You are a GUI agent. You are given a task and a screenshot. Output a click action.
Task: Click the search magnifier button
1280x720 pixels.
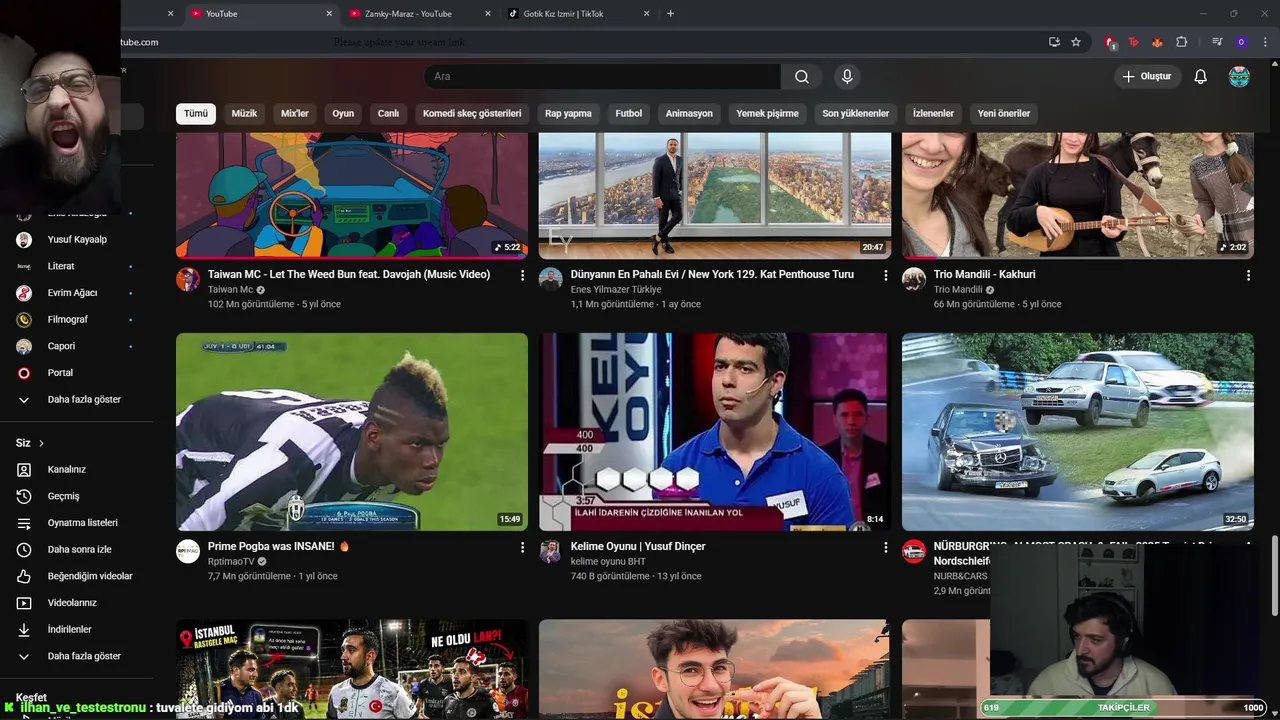click(x=802, y=77)
